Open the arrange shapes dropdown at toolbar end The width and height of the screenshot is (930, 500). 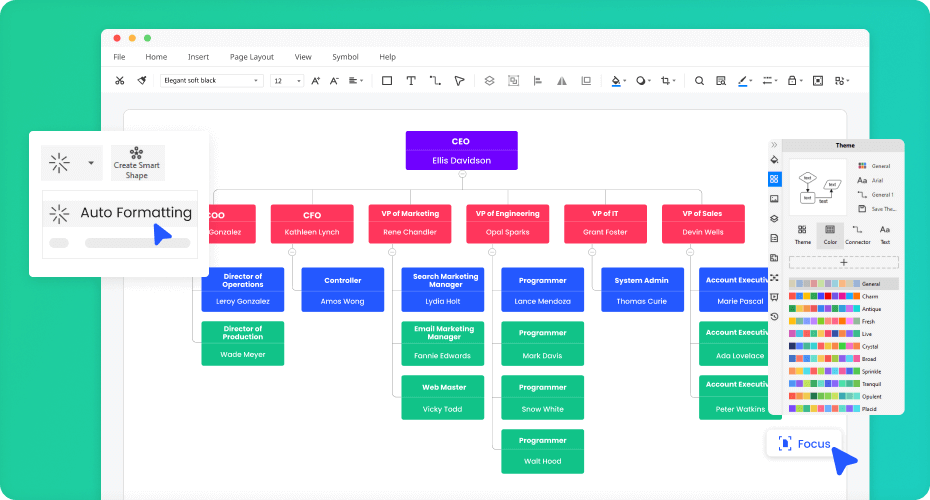[842, 81]
